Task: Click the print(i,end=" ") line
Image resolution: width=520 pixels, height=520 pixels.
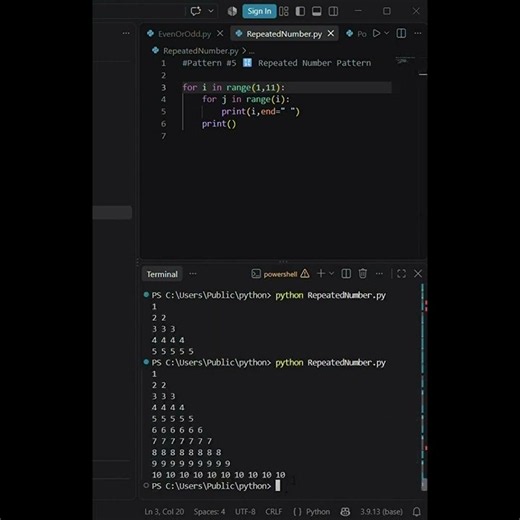Action: click(261, 112)
